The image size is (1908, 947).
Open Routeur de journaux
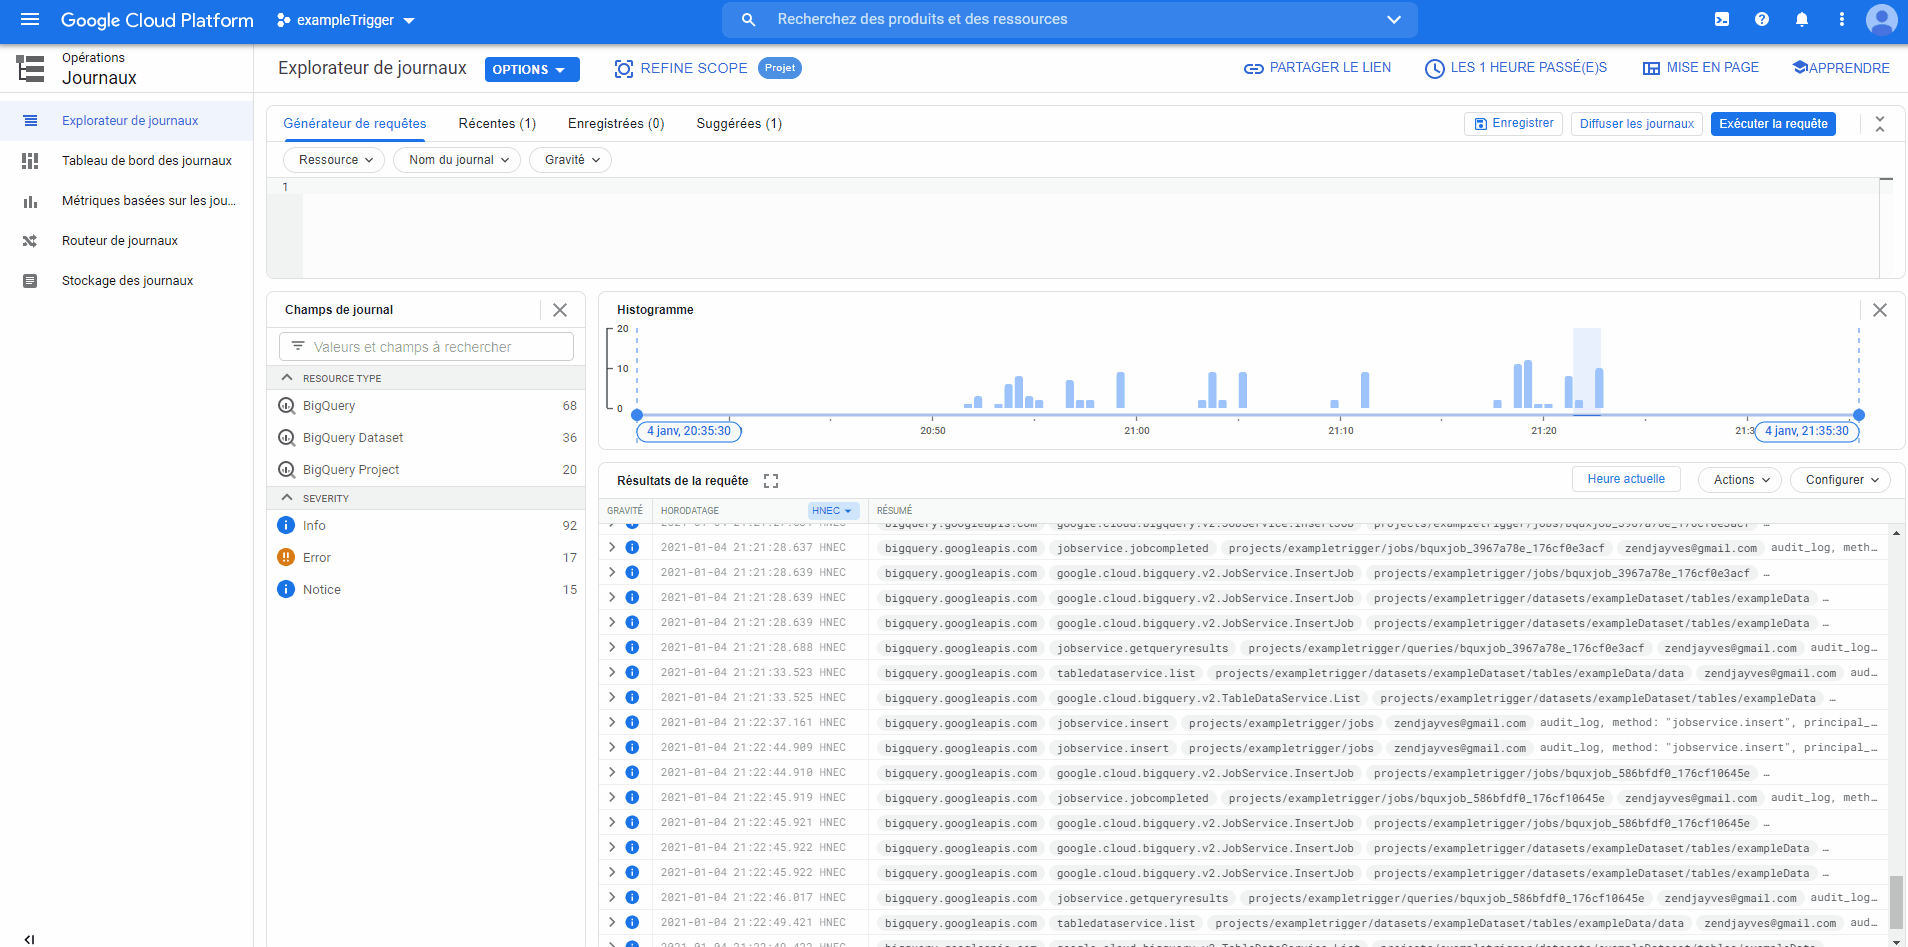click(x=120, y=240)
